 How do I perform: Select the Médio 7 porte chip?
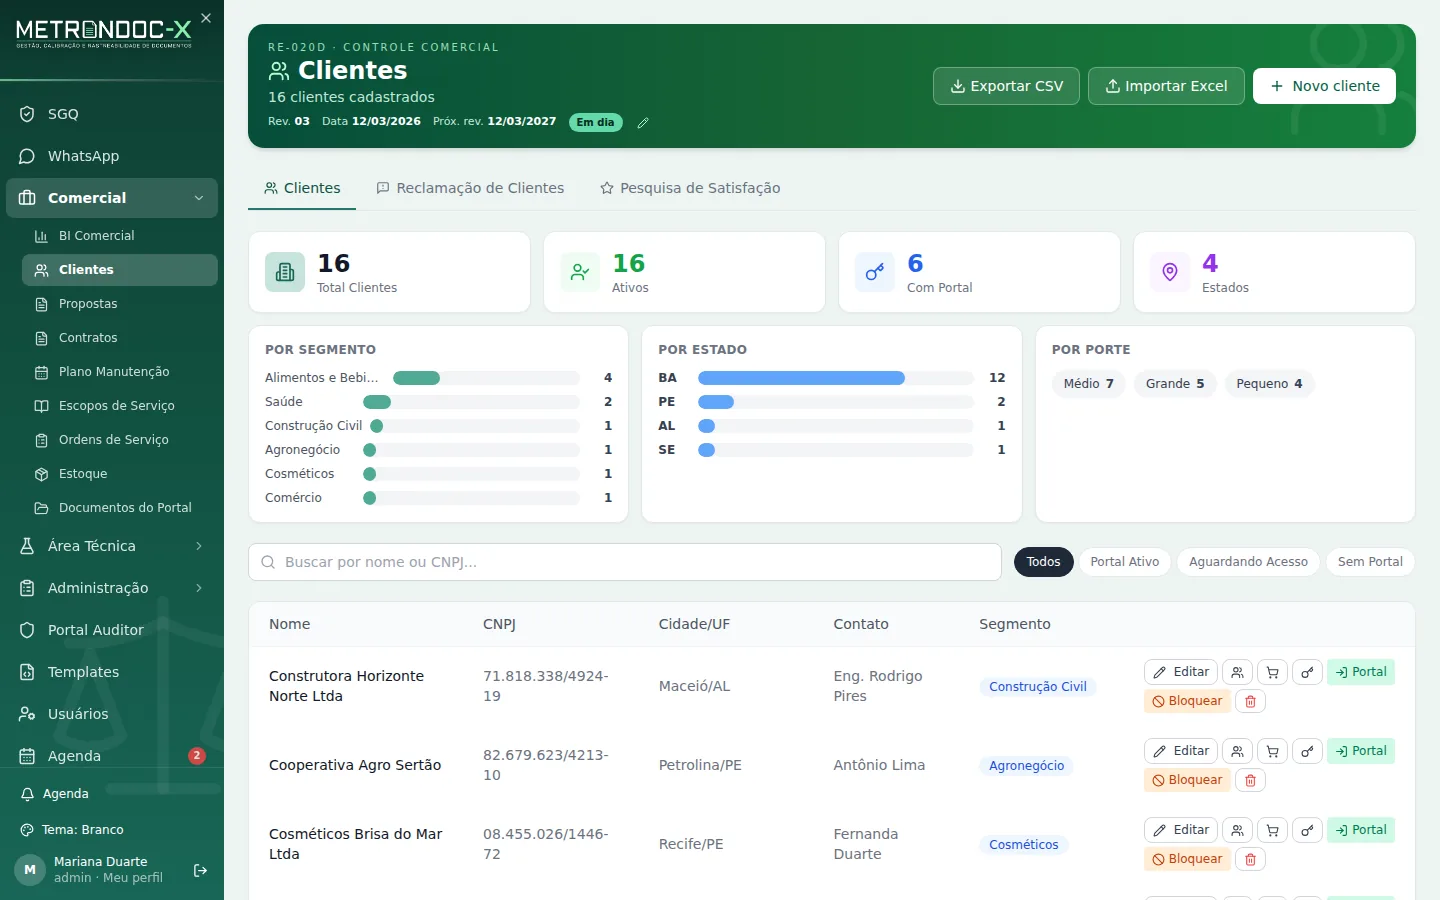point(1088,384)
